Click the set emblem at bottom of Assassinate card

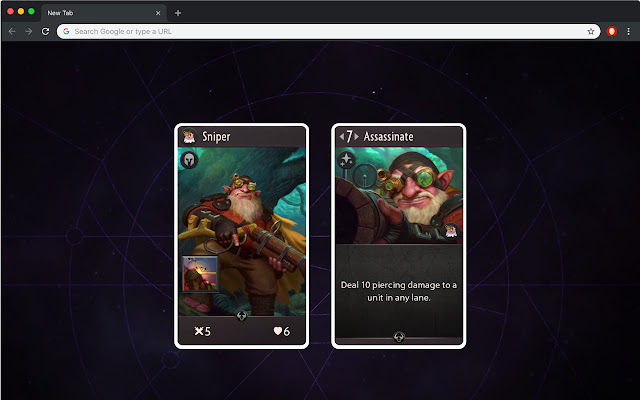click(x=399, y=337)
